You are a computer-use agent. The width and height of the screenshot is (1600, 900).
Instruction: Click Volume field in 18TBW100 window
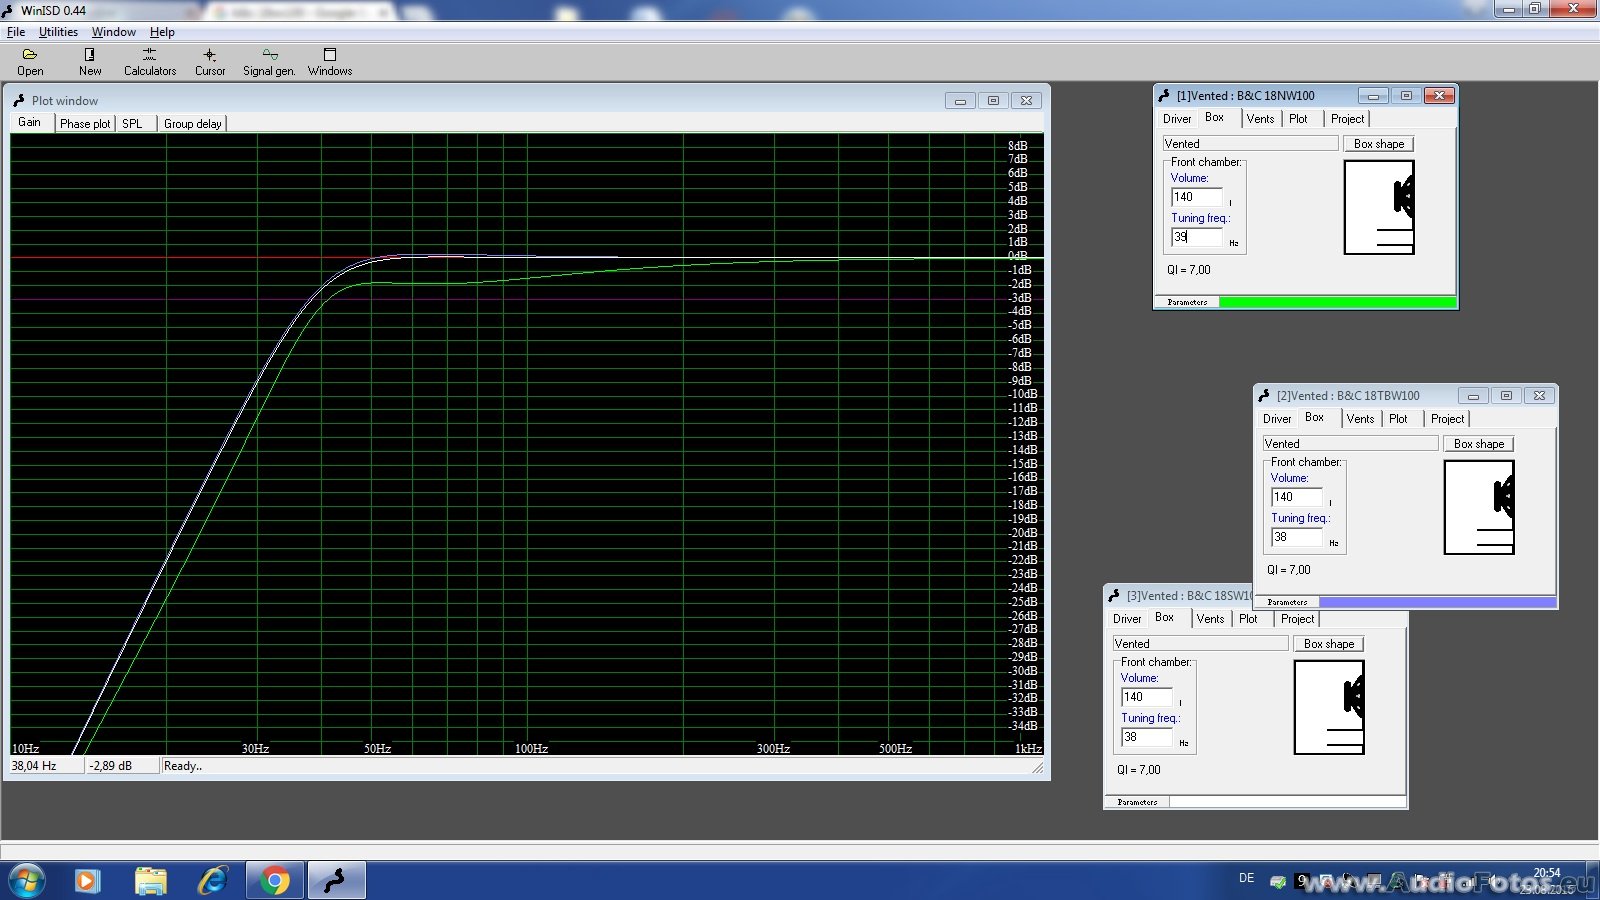[1297, 497]
